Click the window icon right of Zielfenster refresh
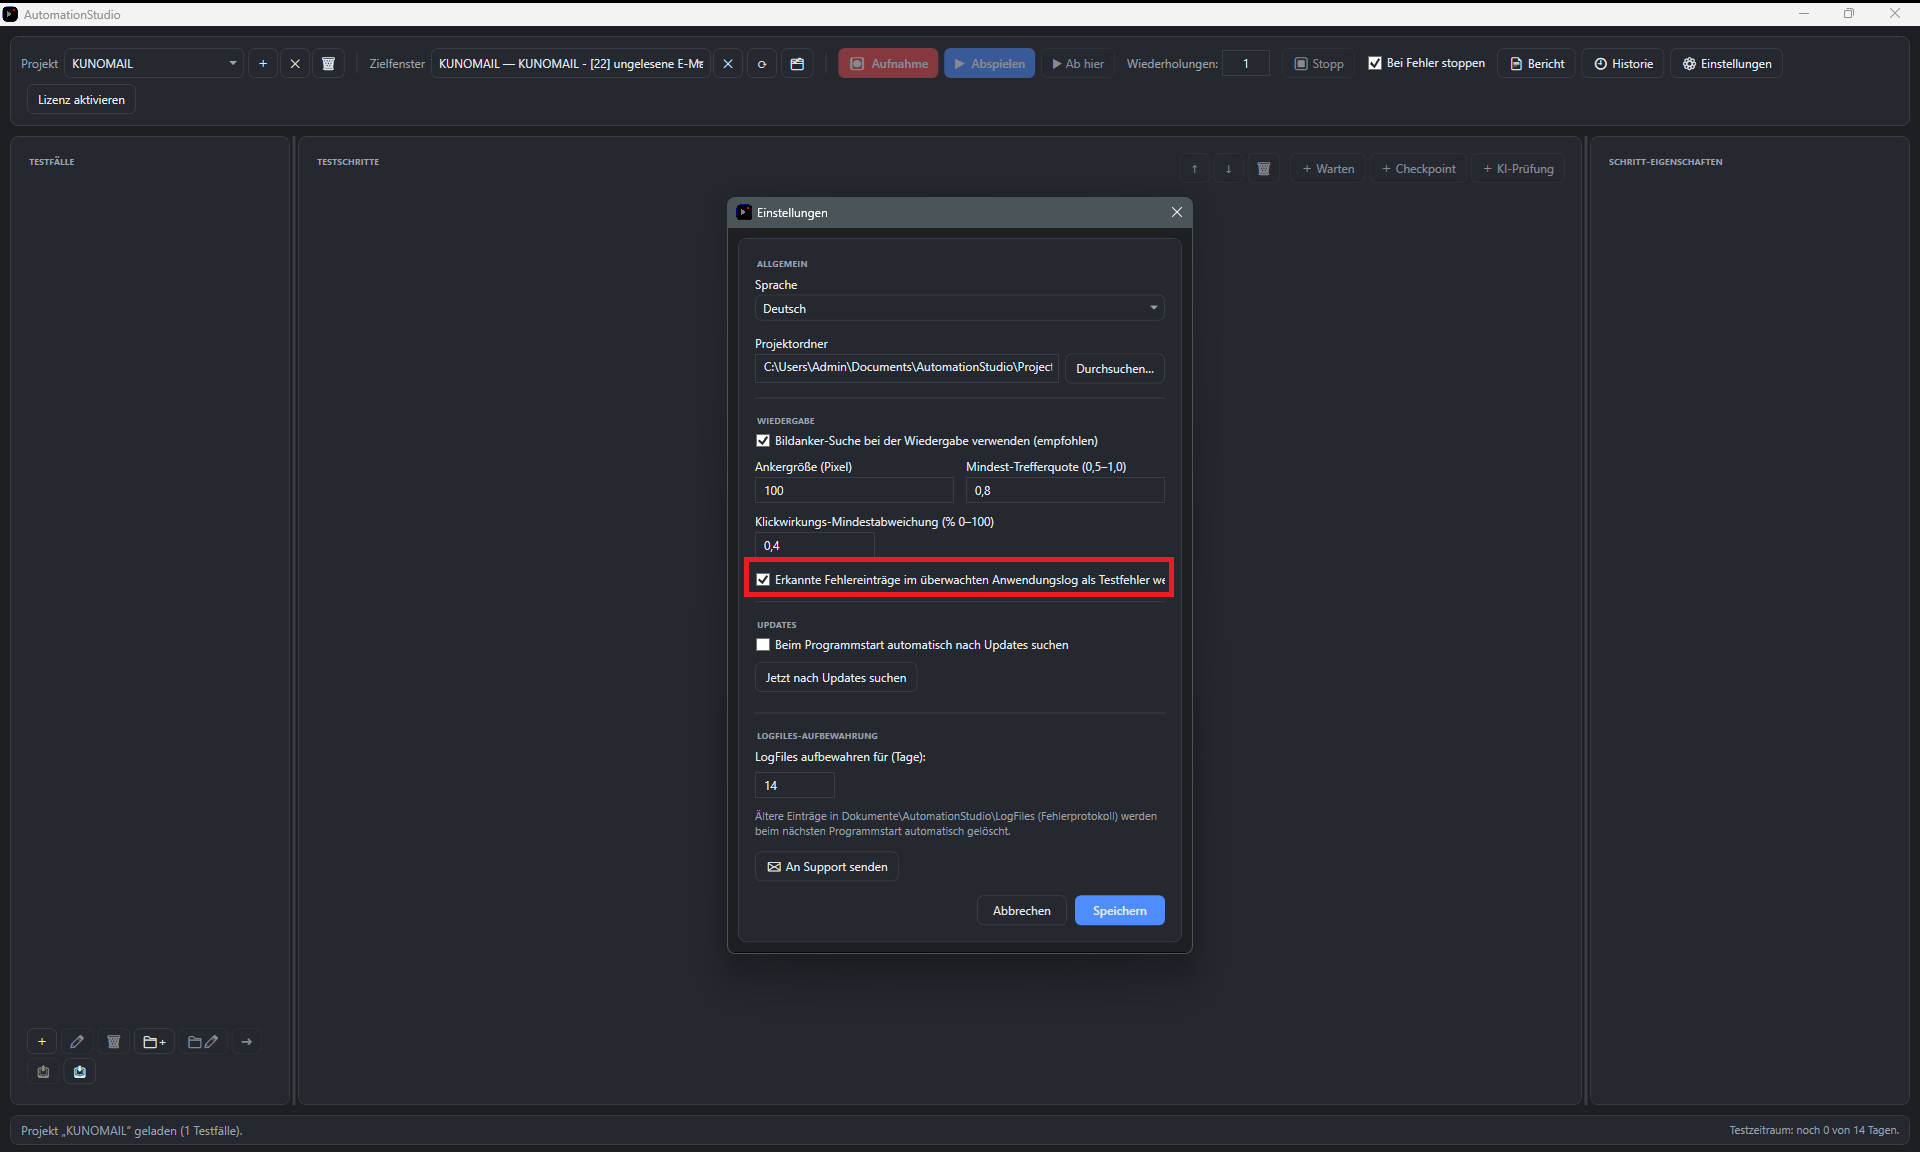 [797, 63]
